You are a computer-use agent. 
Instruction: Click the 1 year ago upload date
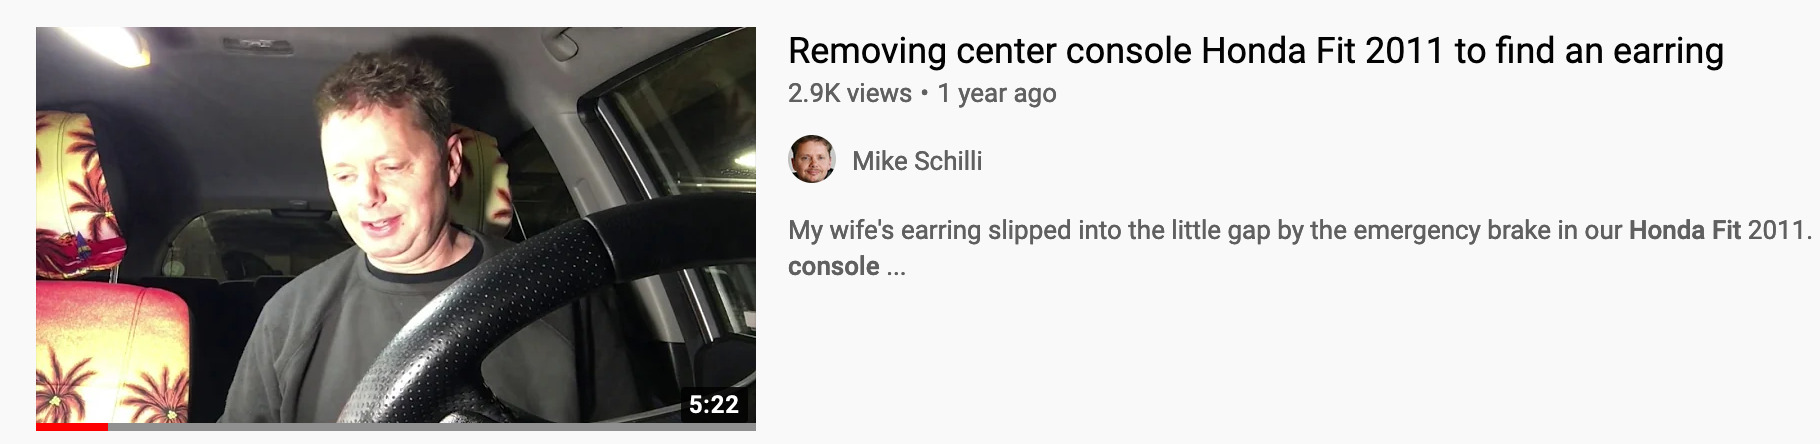(997, 93)
